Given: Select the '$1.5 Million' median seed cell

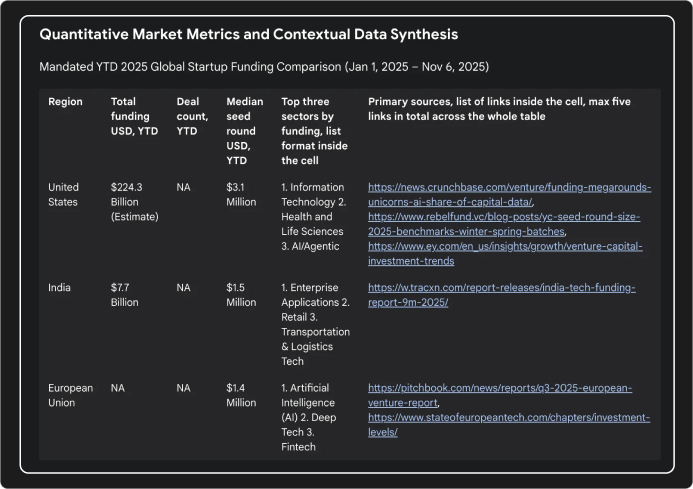Looking at the screenshot, I should pyautogui.click(x=241, y=295).
